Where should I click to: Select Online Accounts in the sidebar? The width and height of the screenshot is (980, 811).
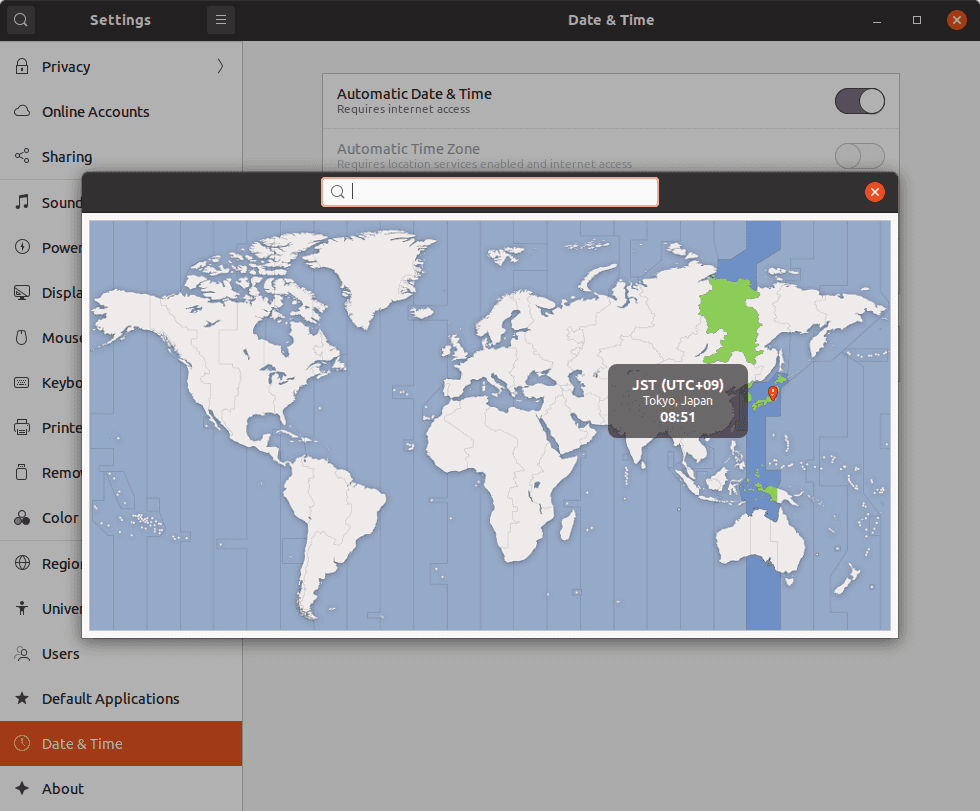pos(96,112)
